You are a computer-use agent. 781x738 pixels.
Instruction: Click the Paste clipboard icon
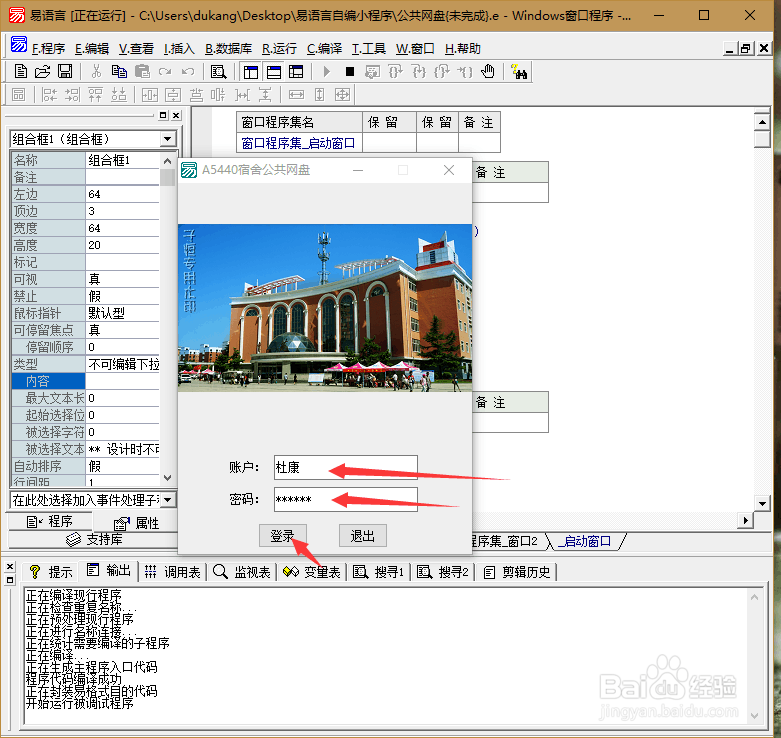pyautogui.click(x=142, y=72)
